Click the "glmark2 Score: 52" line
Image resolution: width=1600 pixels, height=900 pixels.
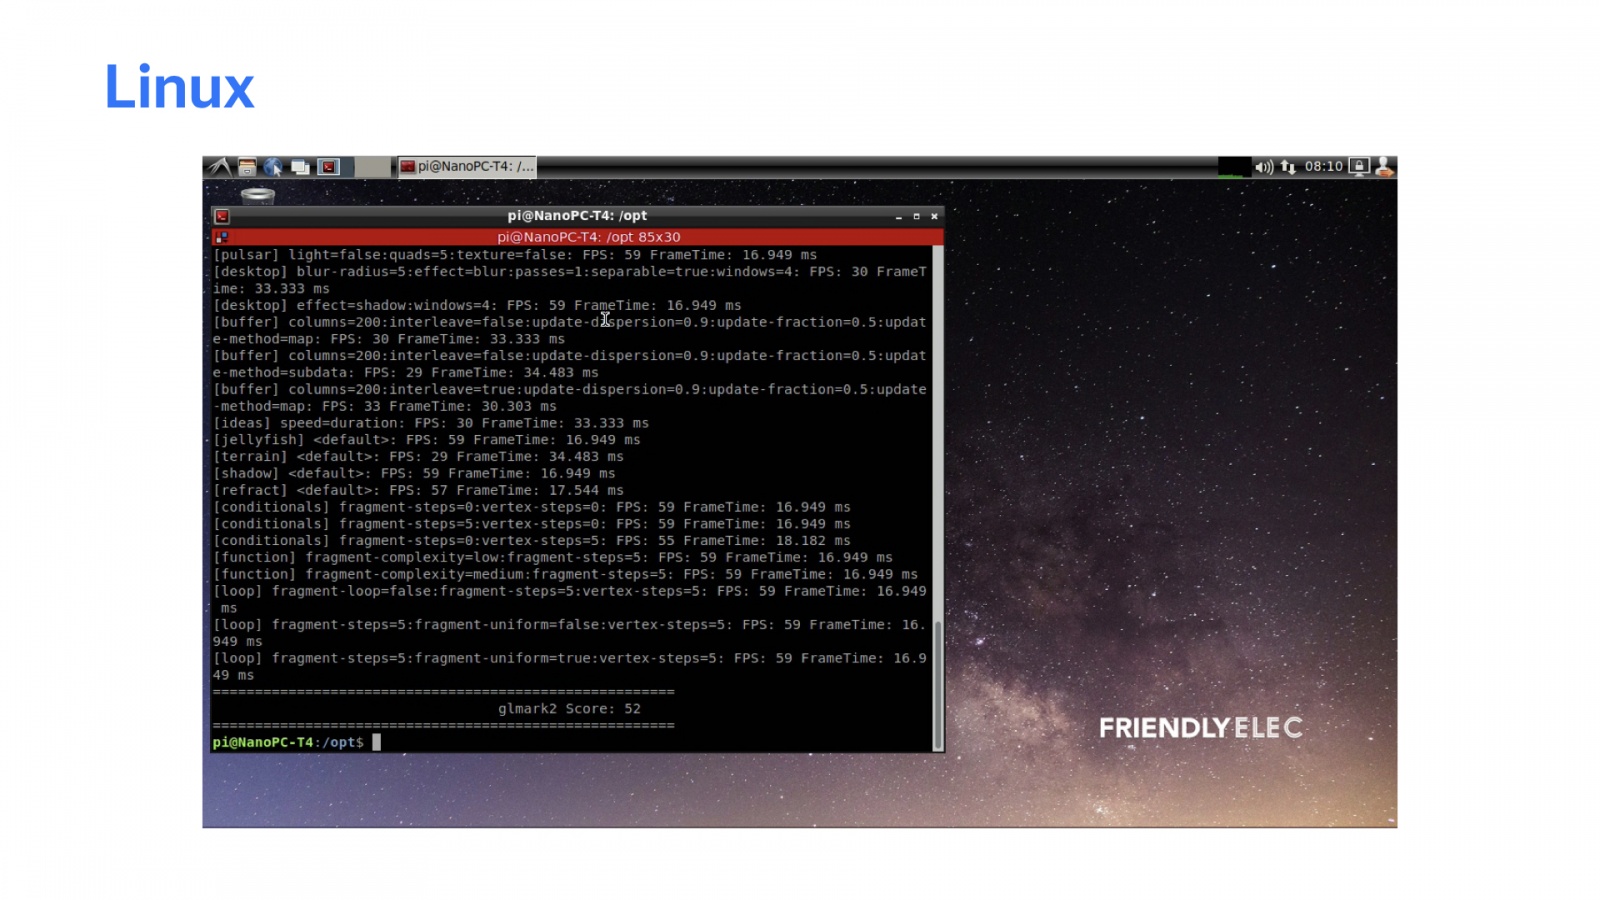[569, 709]
